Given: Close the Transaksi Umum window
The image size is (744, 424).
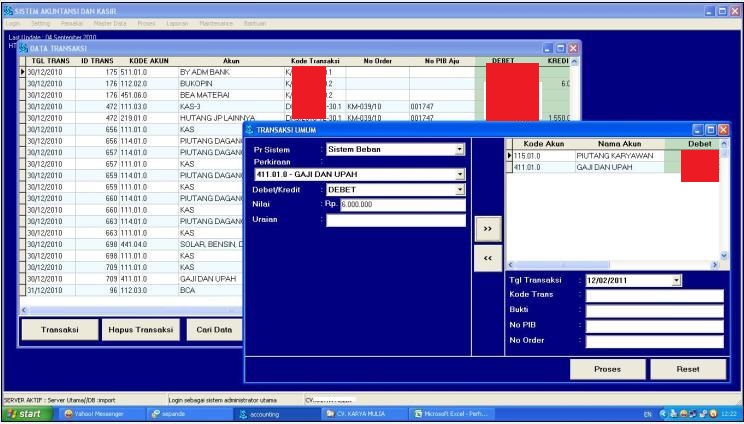Looking at the screenshot, I should point(723,130).
